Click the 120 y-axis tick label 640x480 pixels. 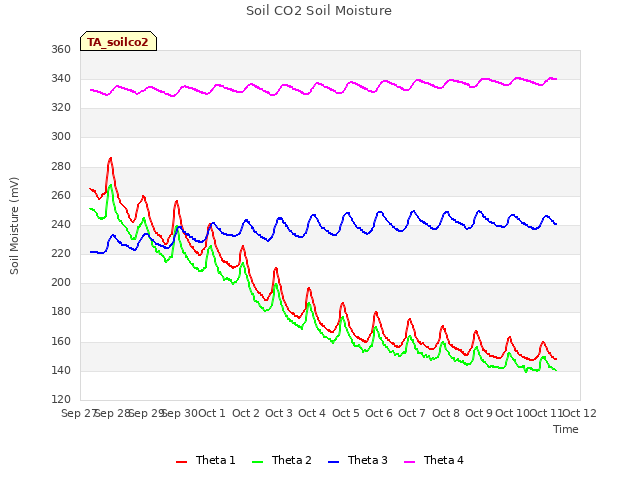pos(61,399)
